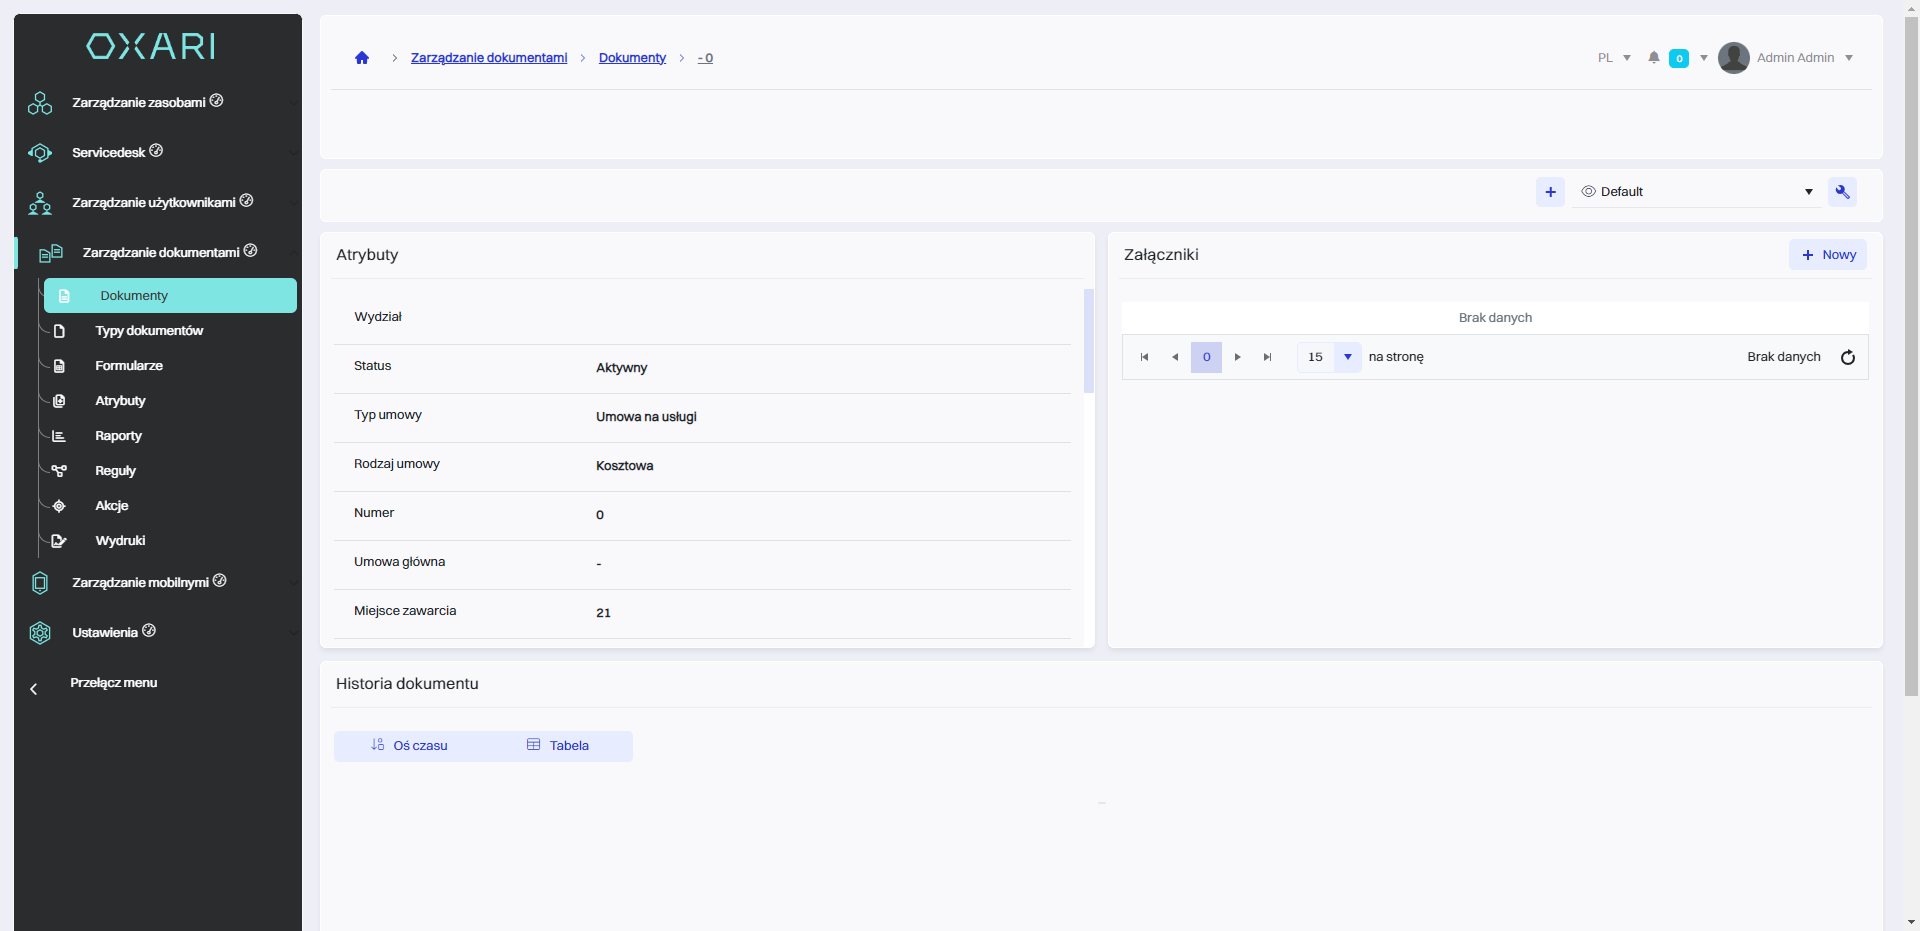This screenshot has height=931, width=1920.
Task: Click Nowy to add attachment
Action: click(1828, 255)
